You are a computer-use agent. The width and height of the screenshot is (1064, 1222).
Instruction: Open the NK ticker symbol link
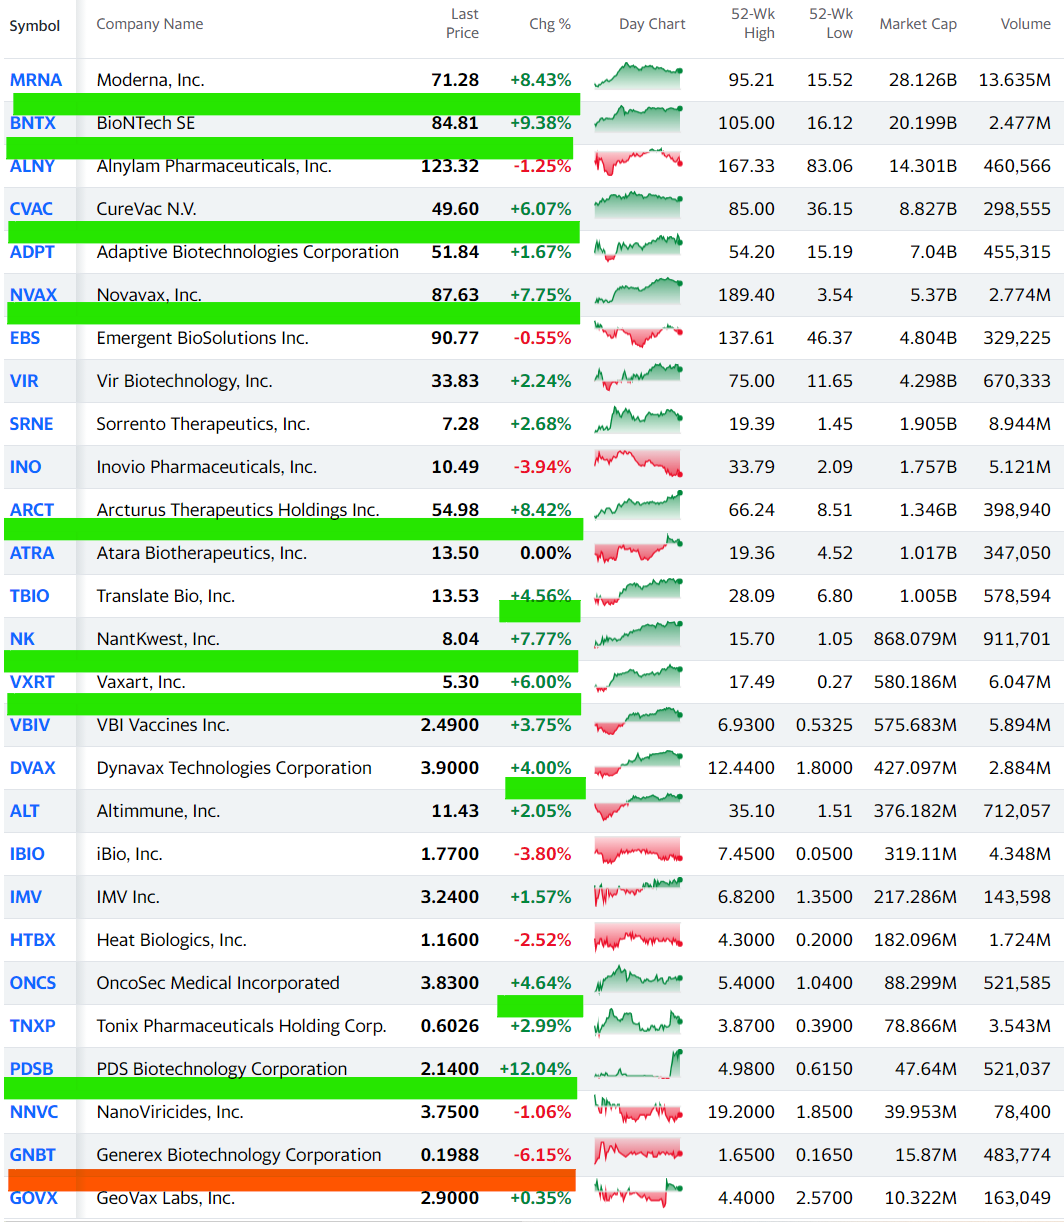[x=22, y=639]
